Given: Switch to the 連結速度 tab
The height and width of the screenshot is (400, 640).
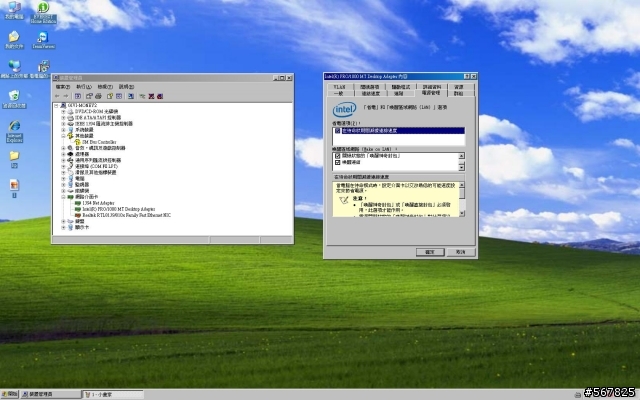Looking at the screenshot, I should pyautogui.click(x=371, y=93).
